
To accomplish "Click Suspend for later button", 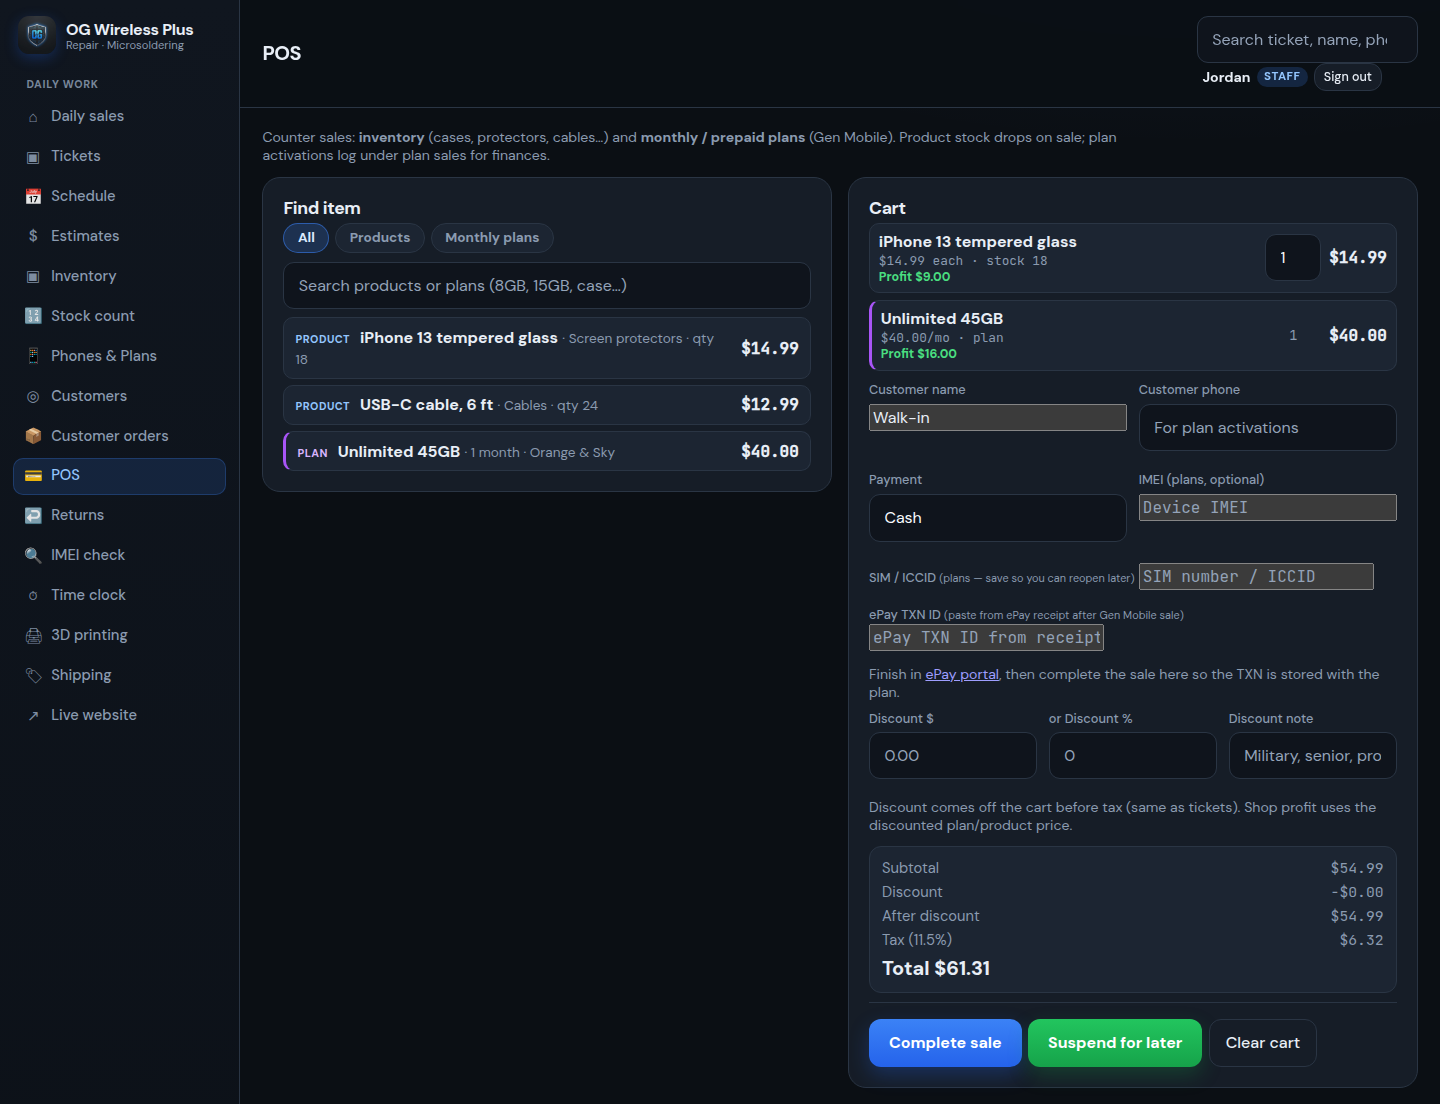I will 1115,1043.
